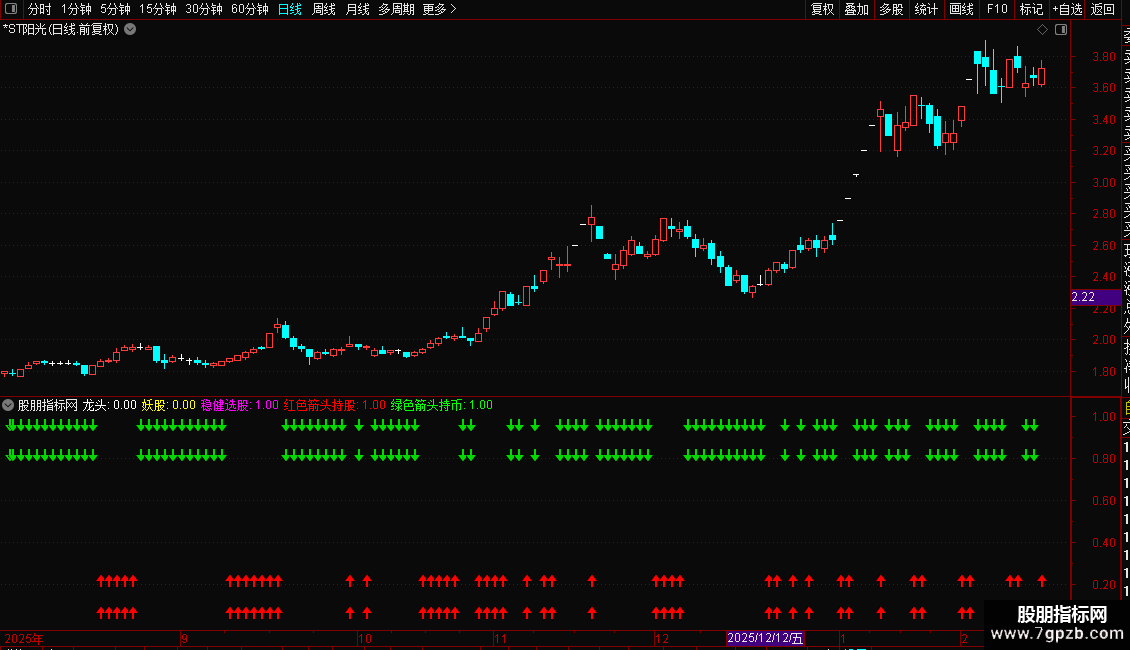The width and height of the screenshot is (1130, 650).
Task: Click the 妖股: 0.00 indicator value
Action: pos(169,405)
